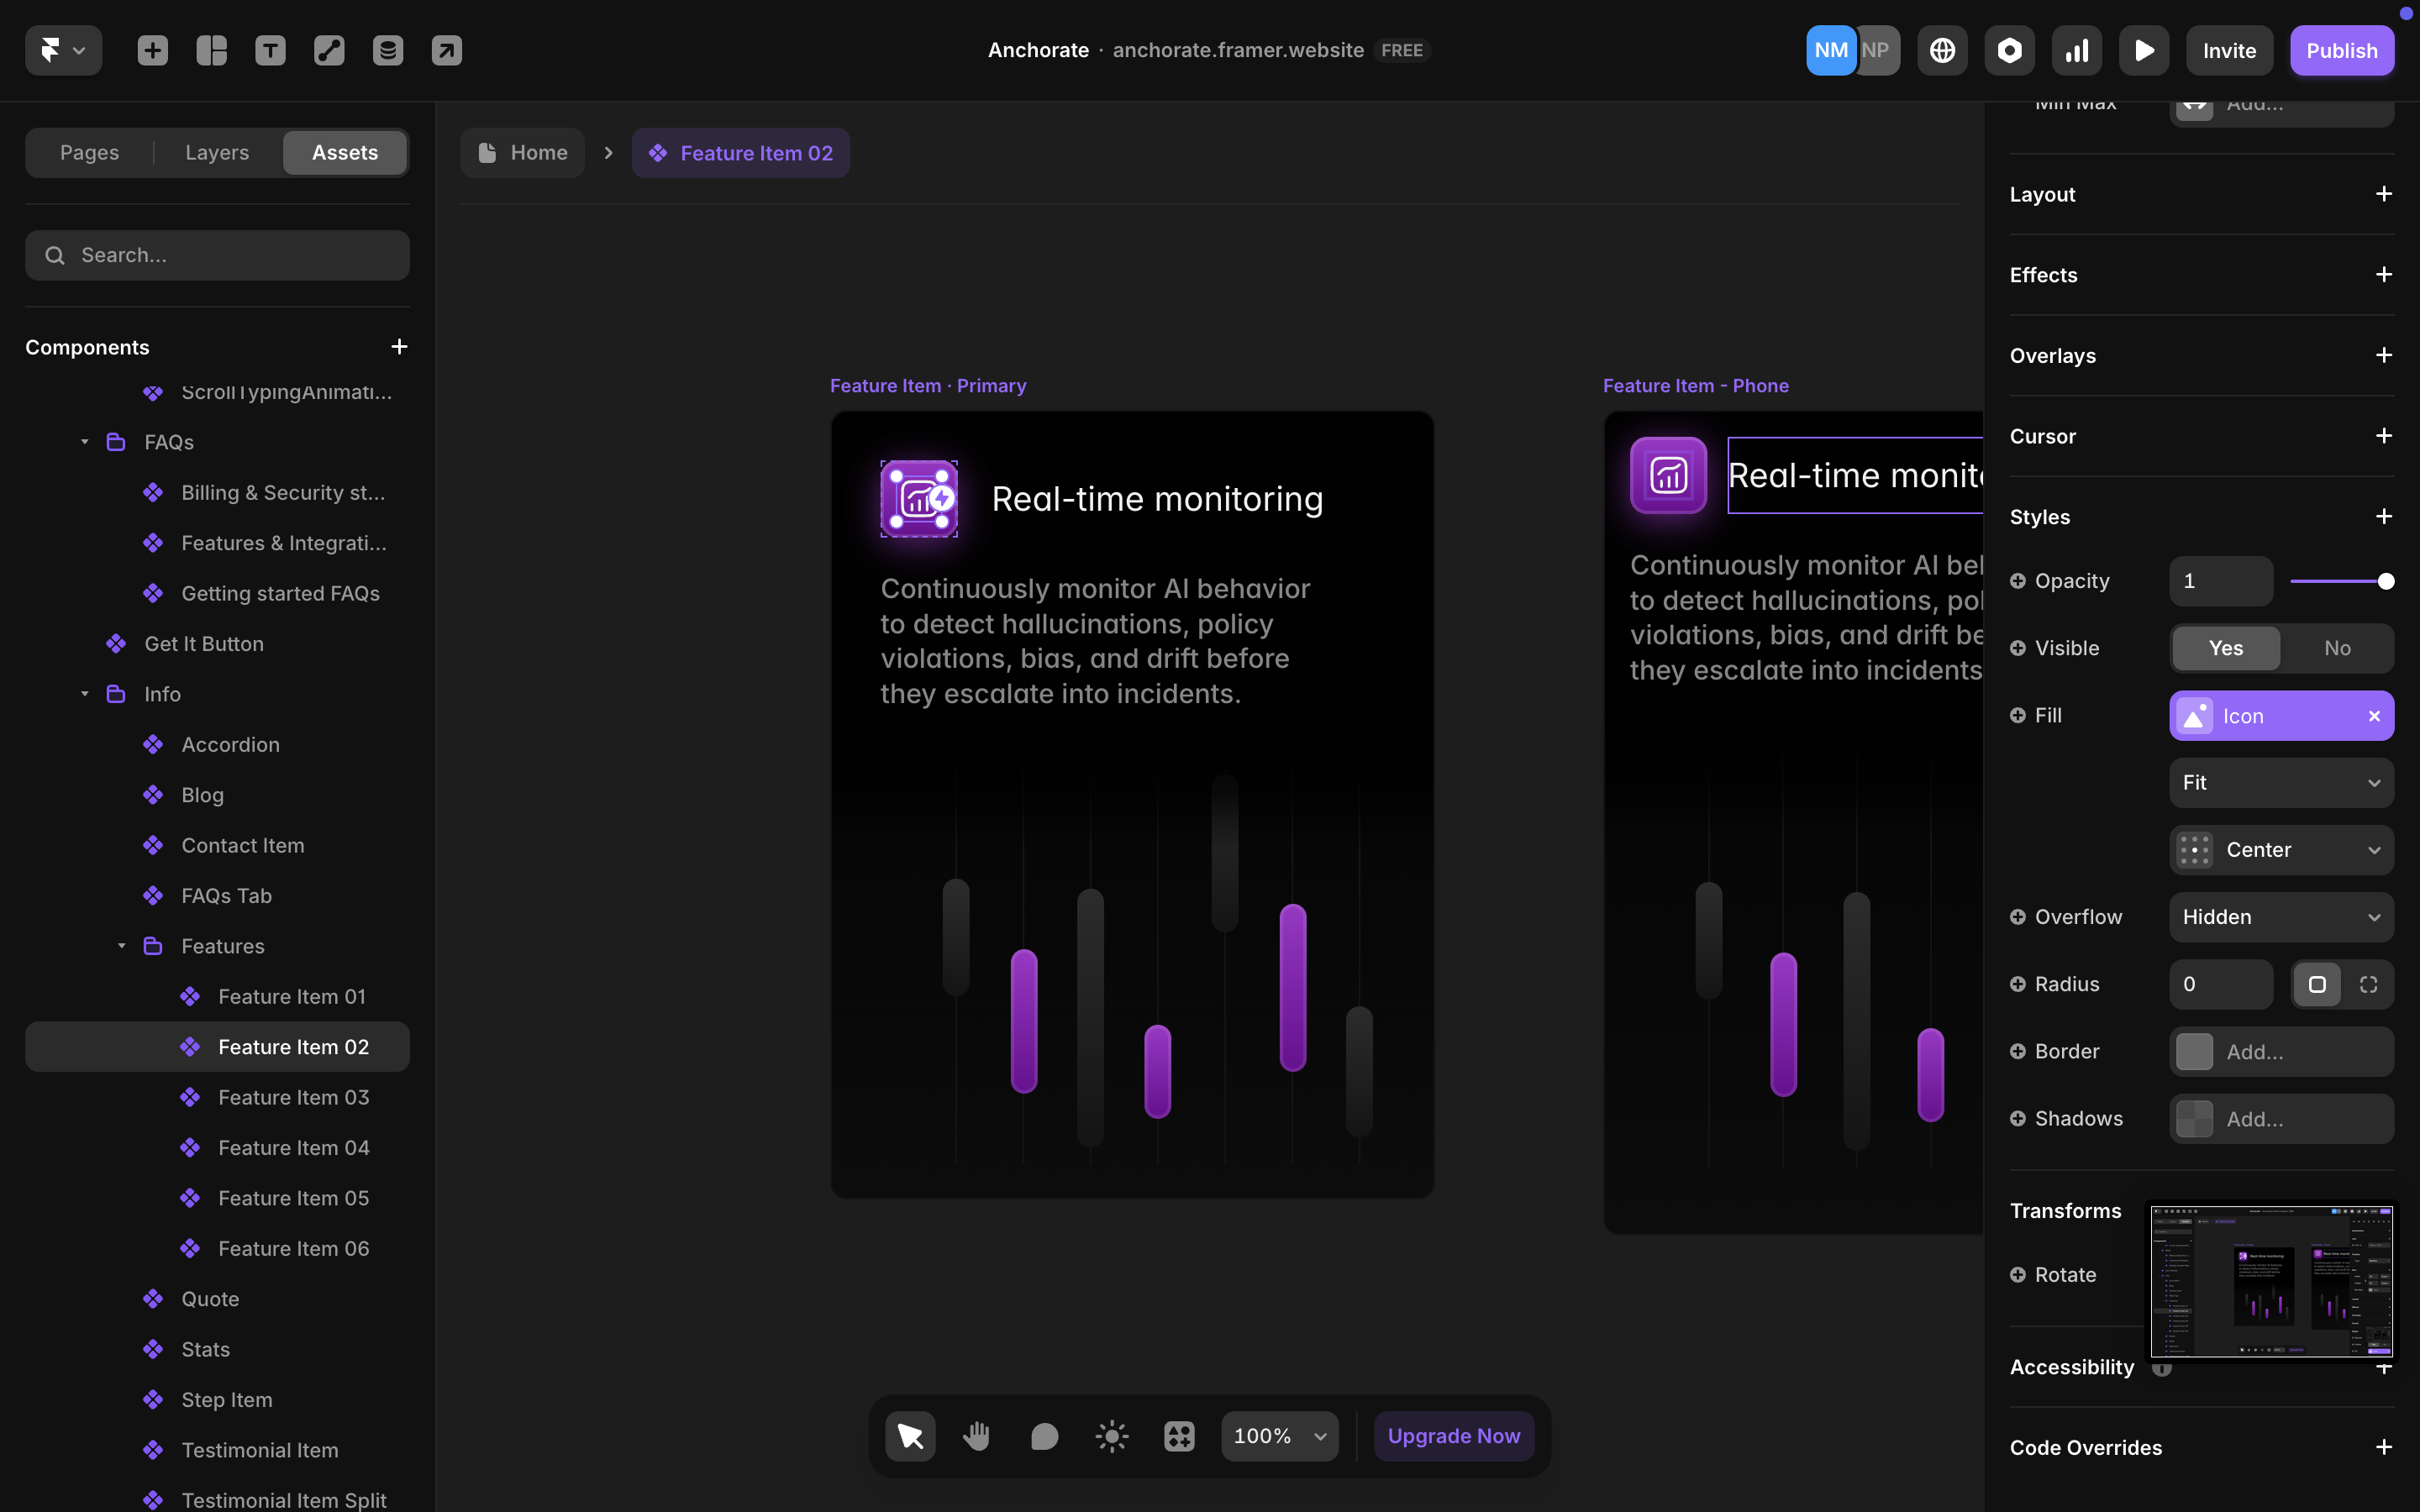Click the Publish button
Image resolution: width=2420 pixels, height=1512 pixels.
(x=2341, y=50)
